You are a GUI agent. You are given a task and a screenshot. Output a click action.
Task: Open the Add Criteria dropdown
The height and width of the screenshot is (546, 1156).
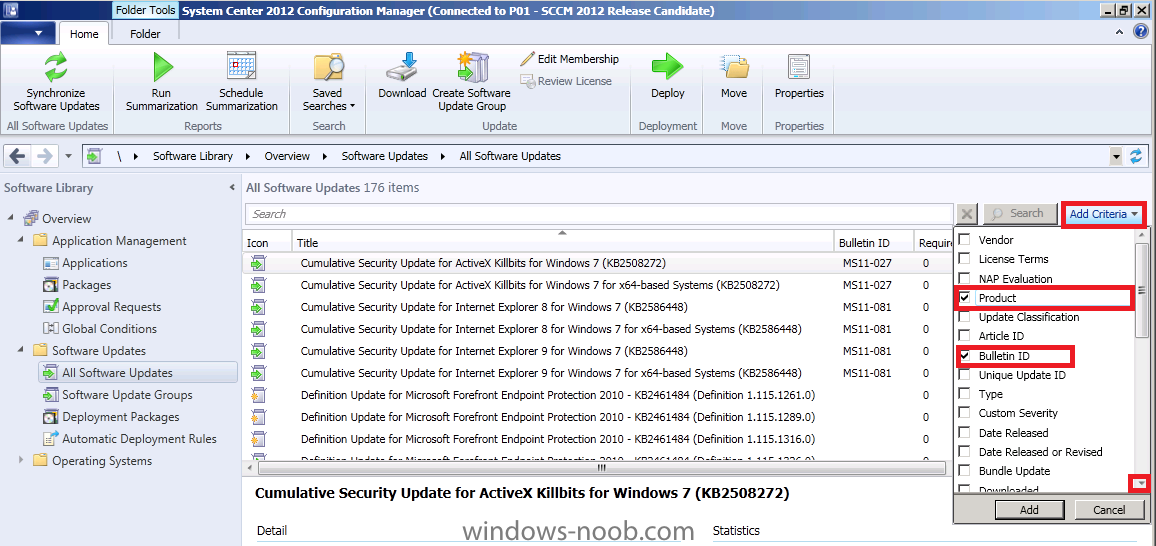point(1104,214)
